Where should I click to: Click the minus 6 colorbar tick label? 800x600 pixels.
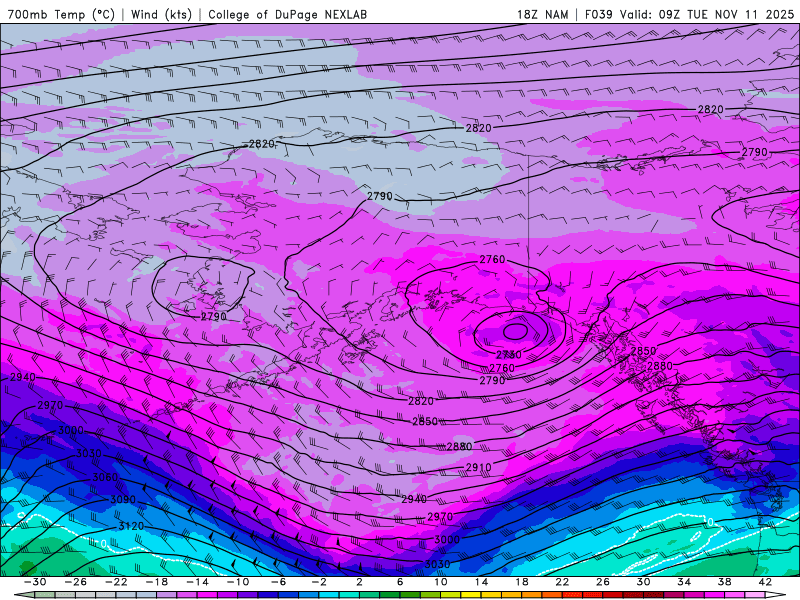(x=278, y=582)
